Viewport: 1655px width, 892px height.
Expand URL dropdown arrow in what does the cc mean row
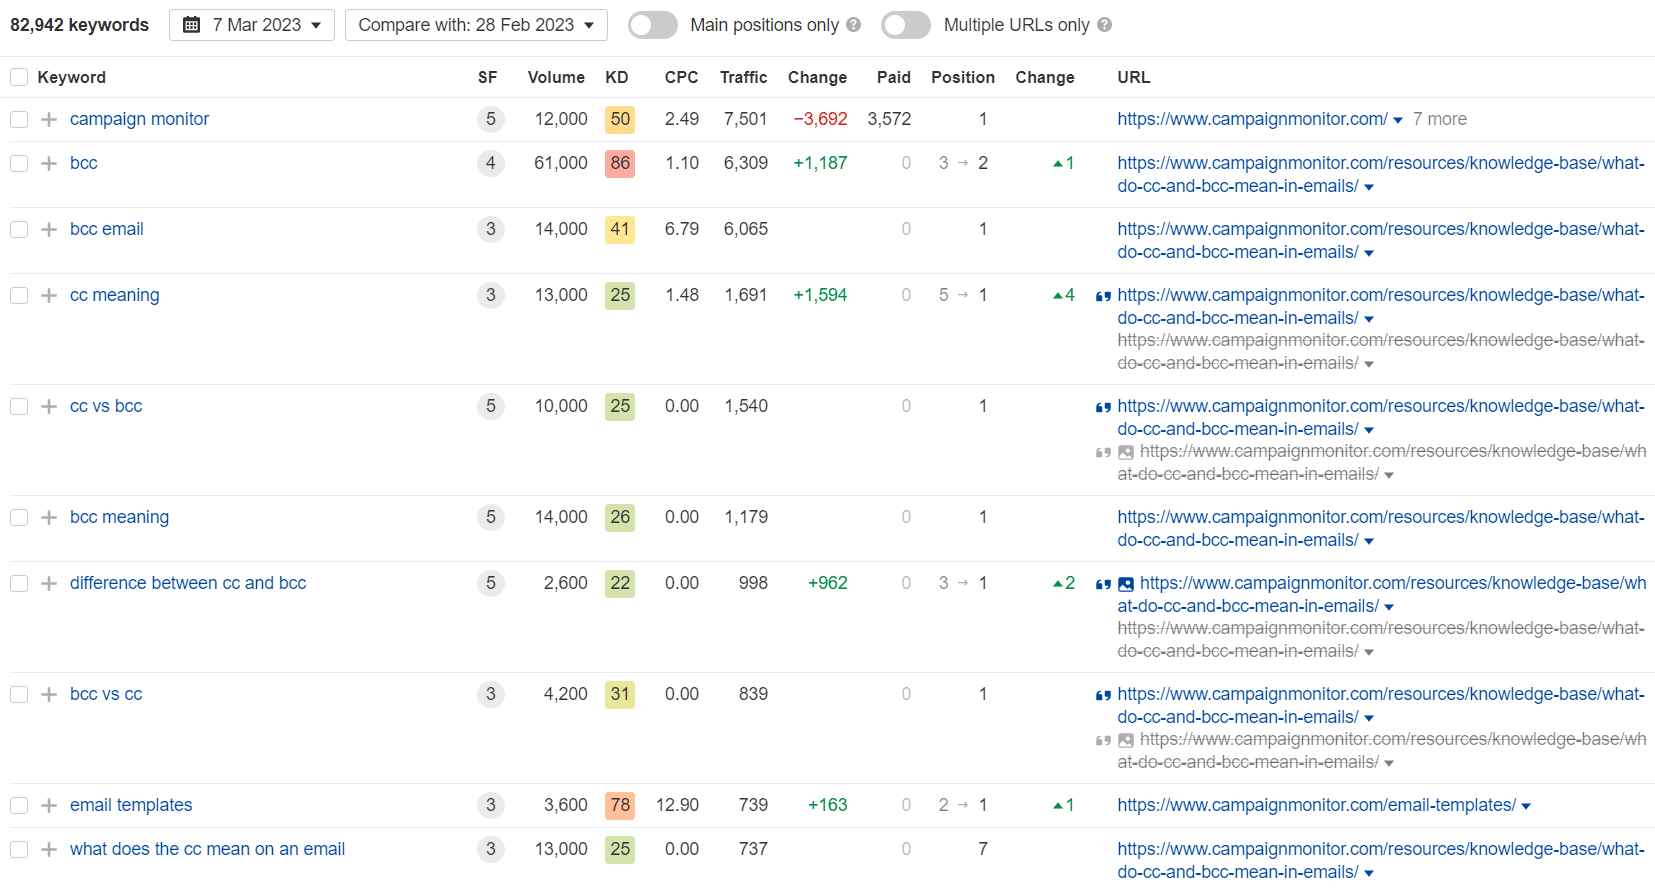point(1369,873)
